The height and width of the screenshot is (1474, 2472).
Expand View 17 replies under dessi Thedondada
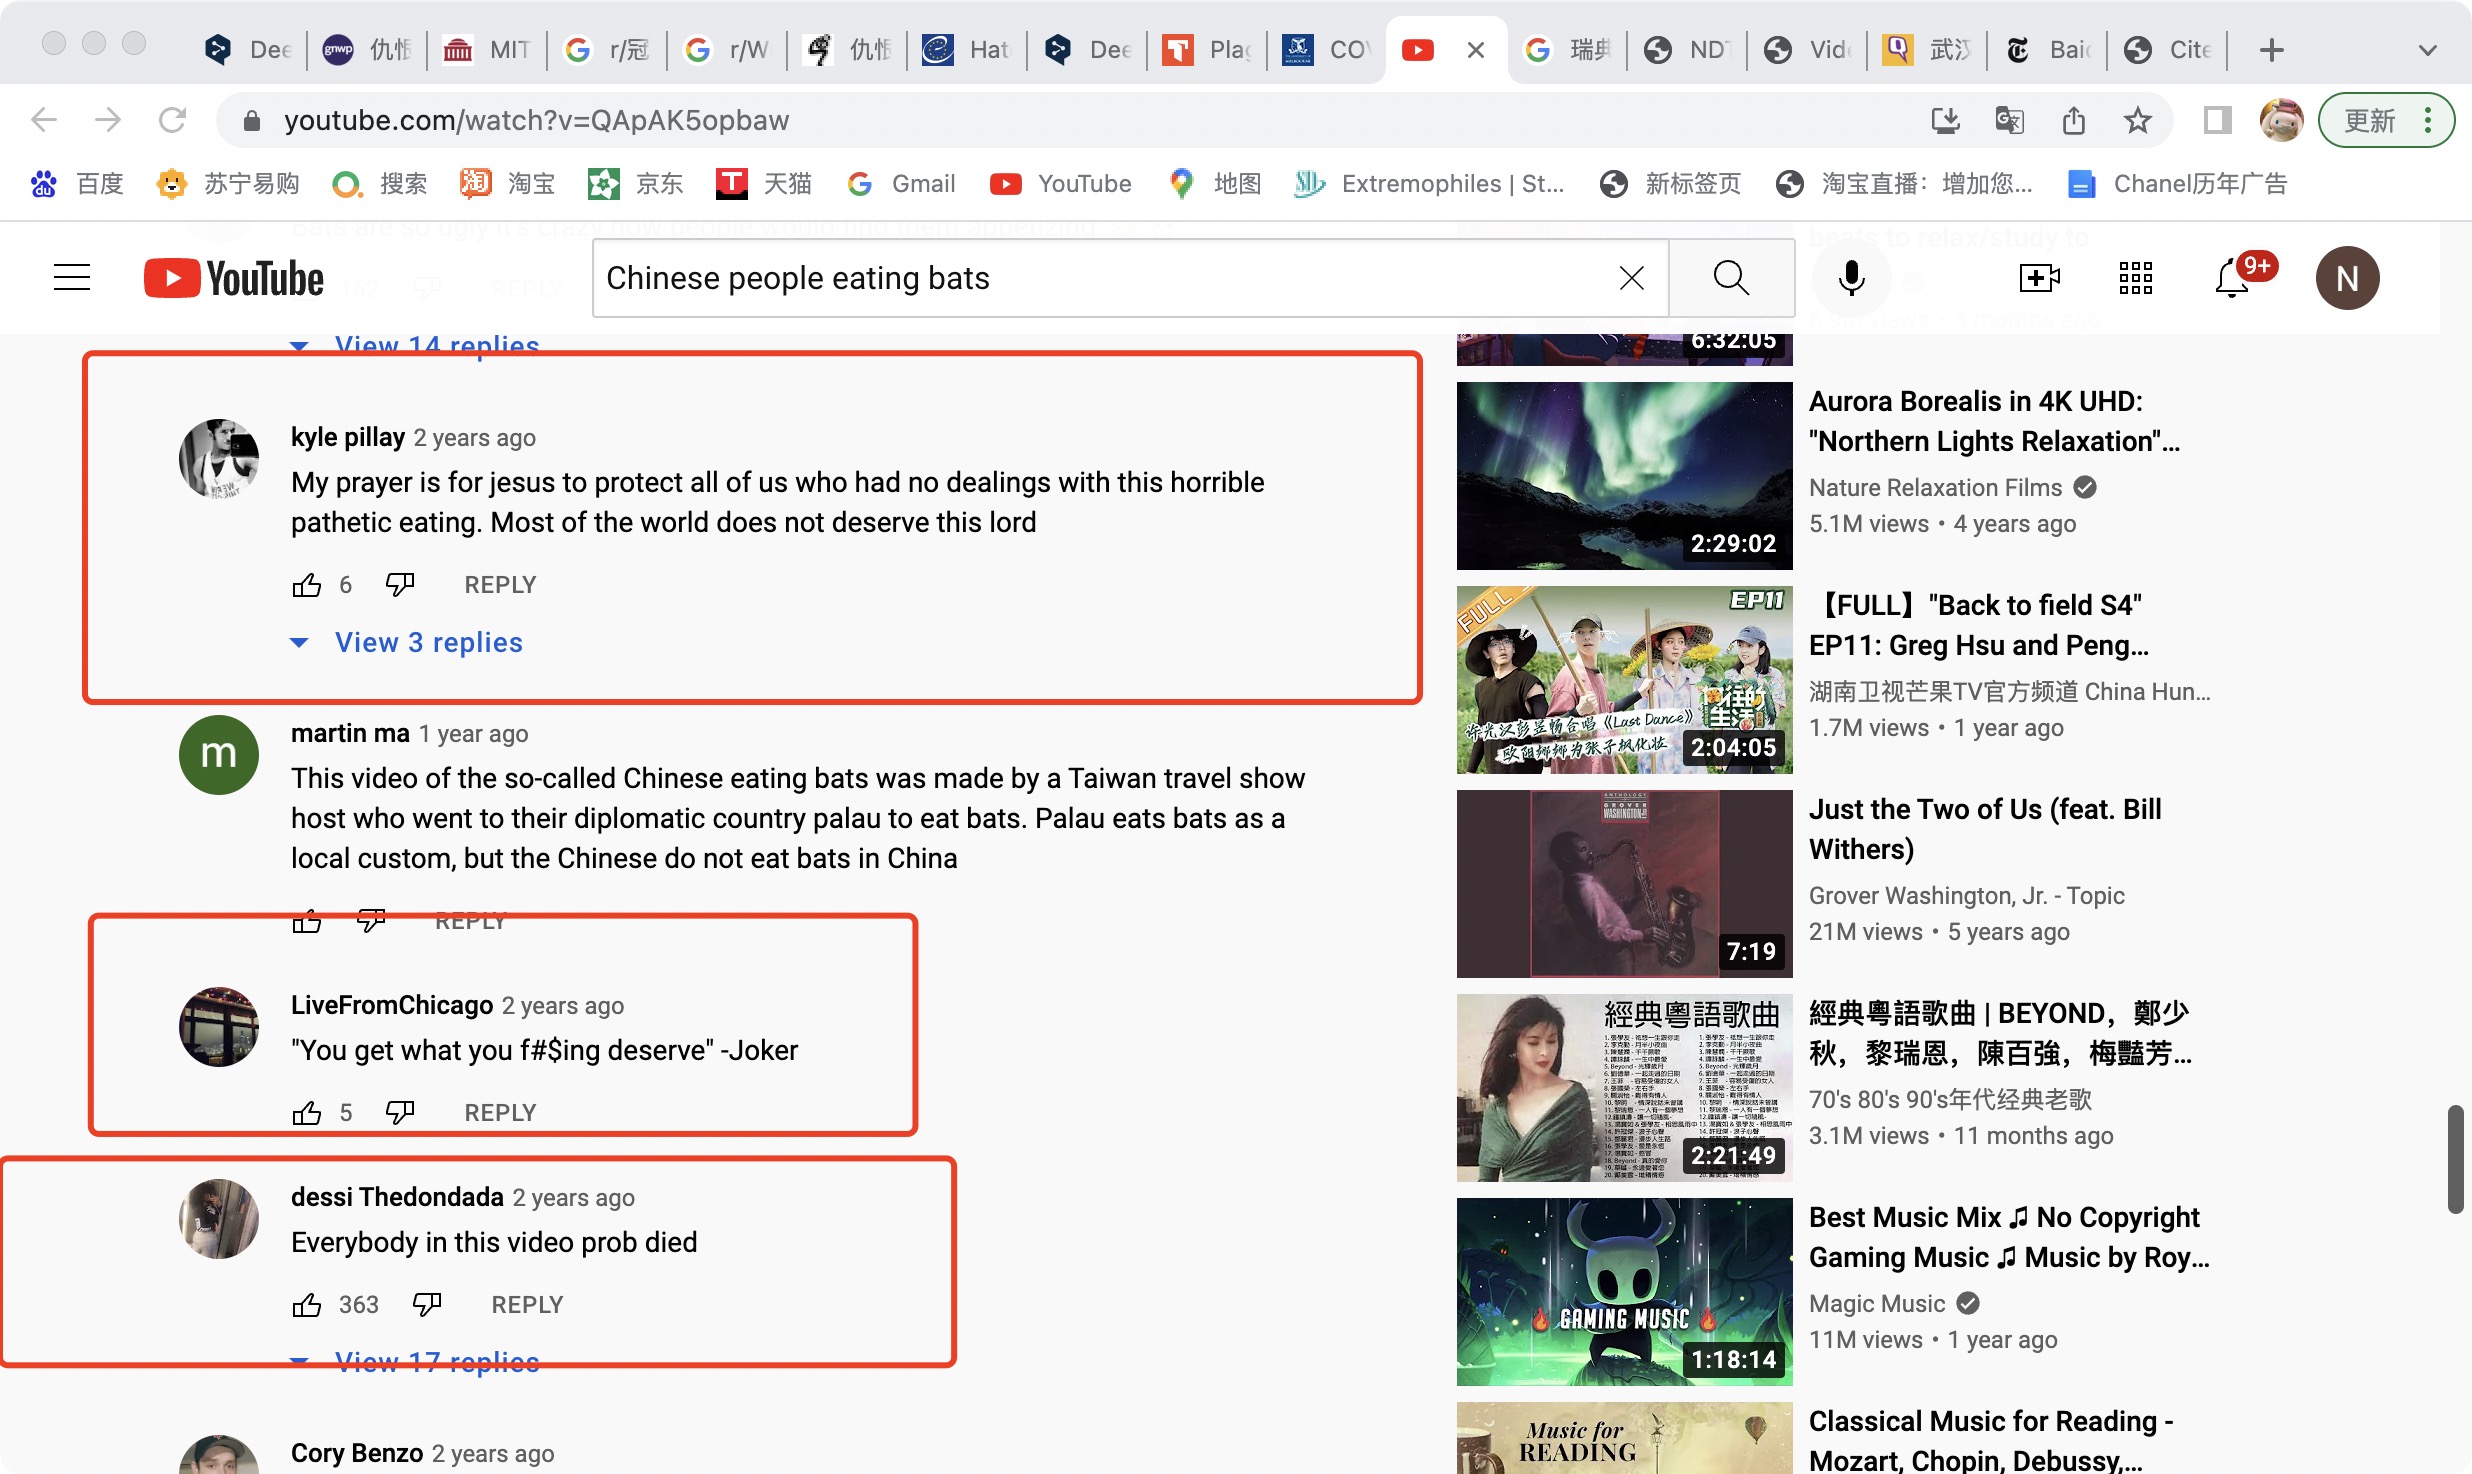436,1362
